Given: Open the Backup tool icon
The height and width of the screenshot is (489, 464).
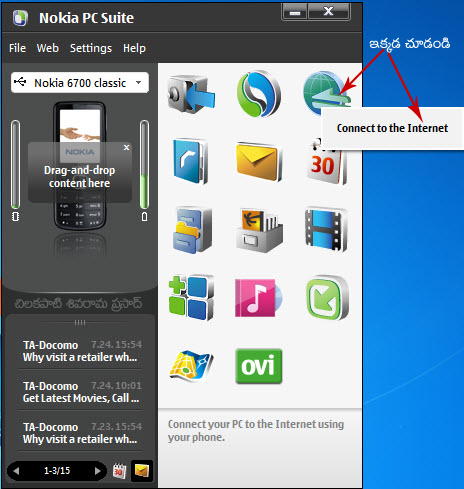Looking at the screenshot, I should [191, 94].
